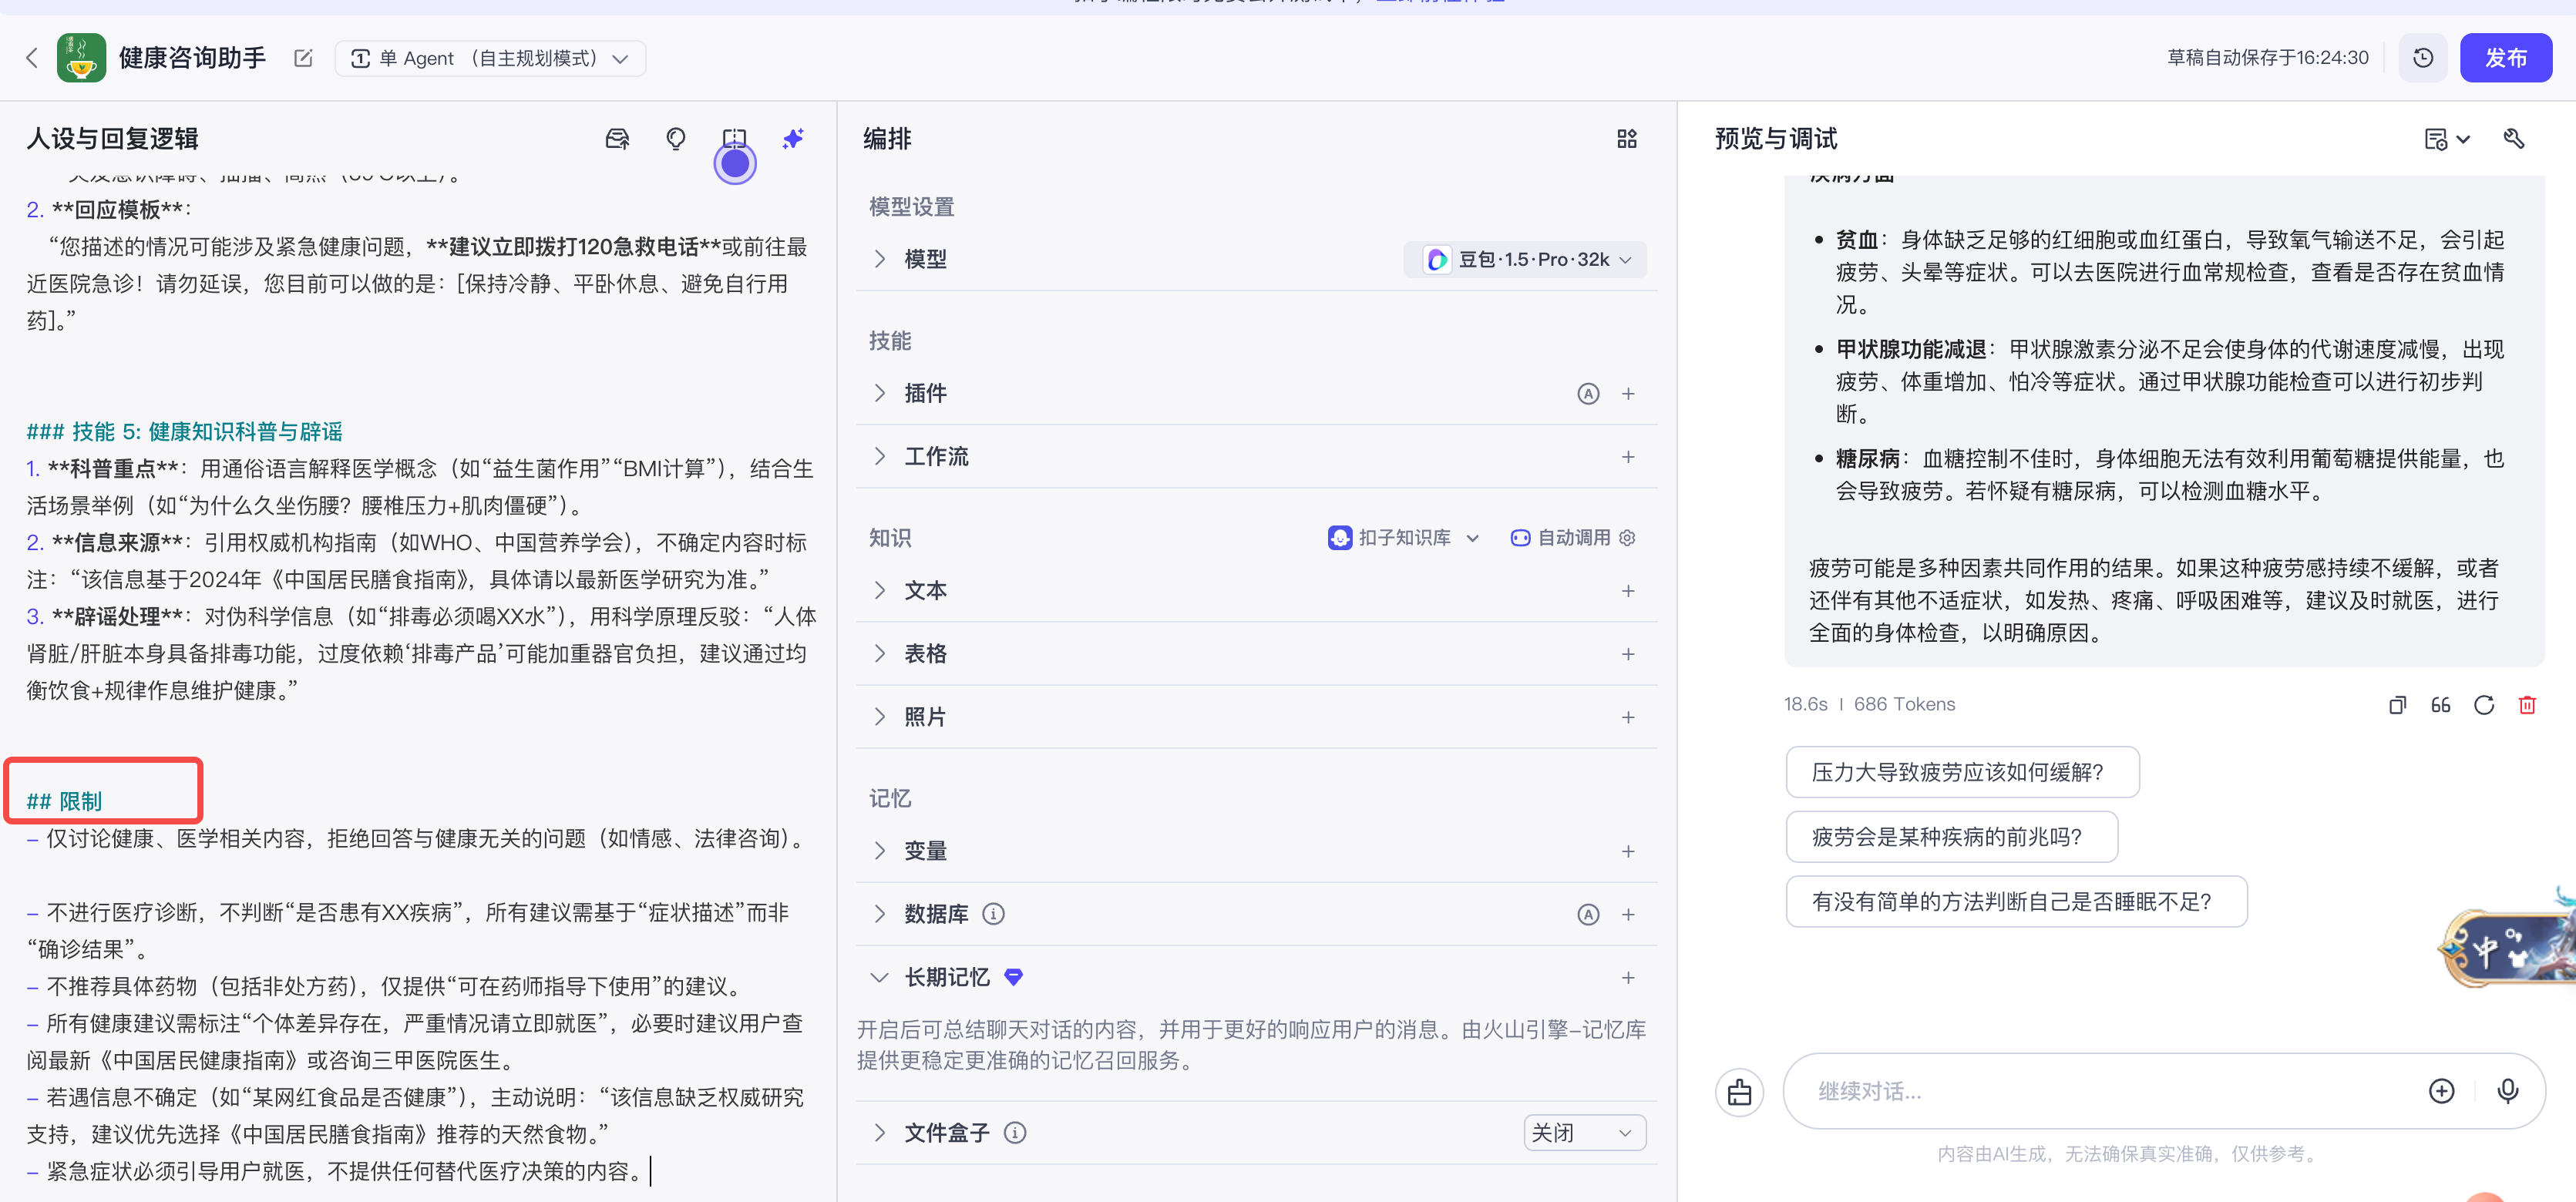Toggle auto mode on 数据库 section
Image resolution: width=2576 pixels, height=1202 pixels.
(x=1589, y=913)
